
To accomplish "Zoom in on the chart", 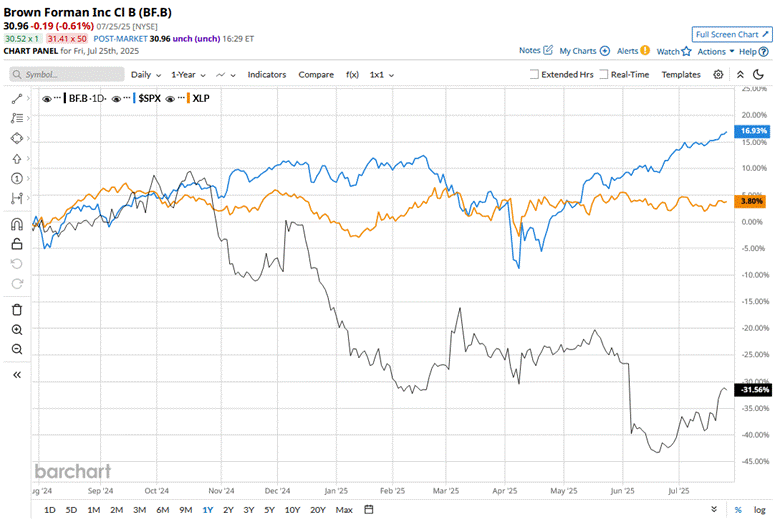I will [x=16, y=329].
